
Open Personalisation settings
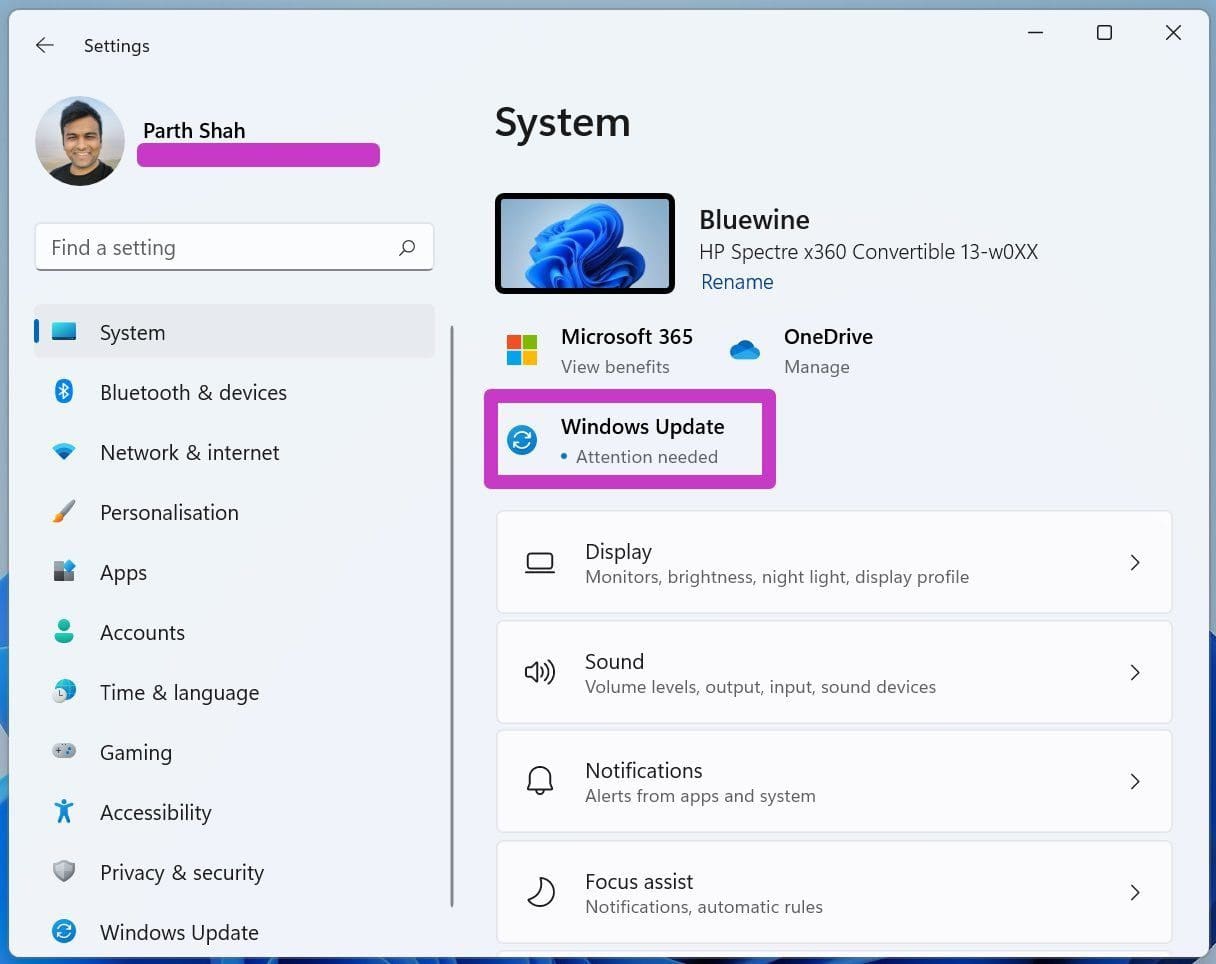point(234,512)
